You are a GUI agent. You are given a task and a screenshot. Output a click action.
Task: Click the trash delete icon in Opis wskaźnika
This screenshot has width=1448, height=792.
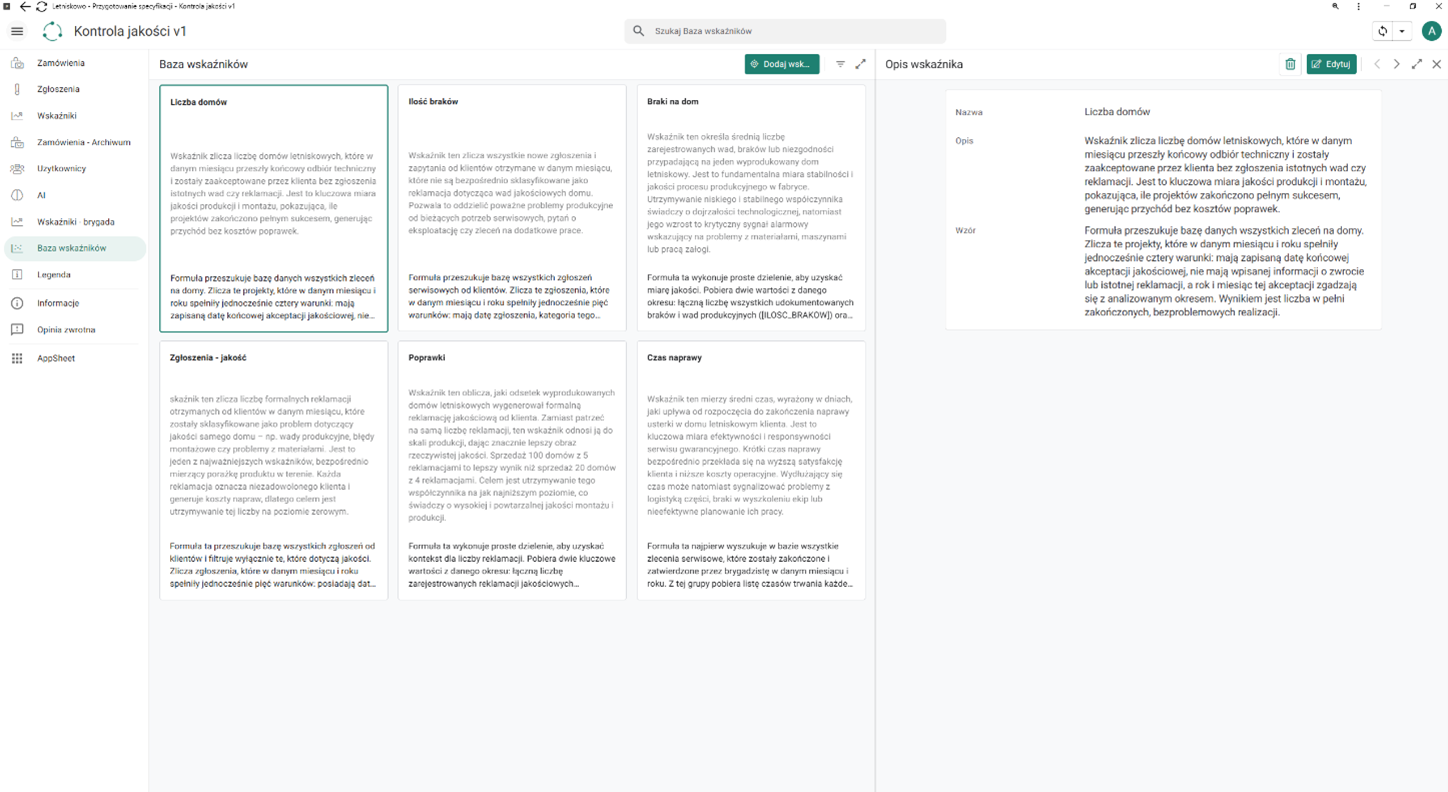click(1290, 64)
